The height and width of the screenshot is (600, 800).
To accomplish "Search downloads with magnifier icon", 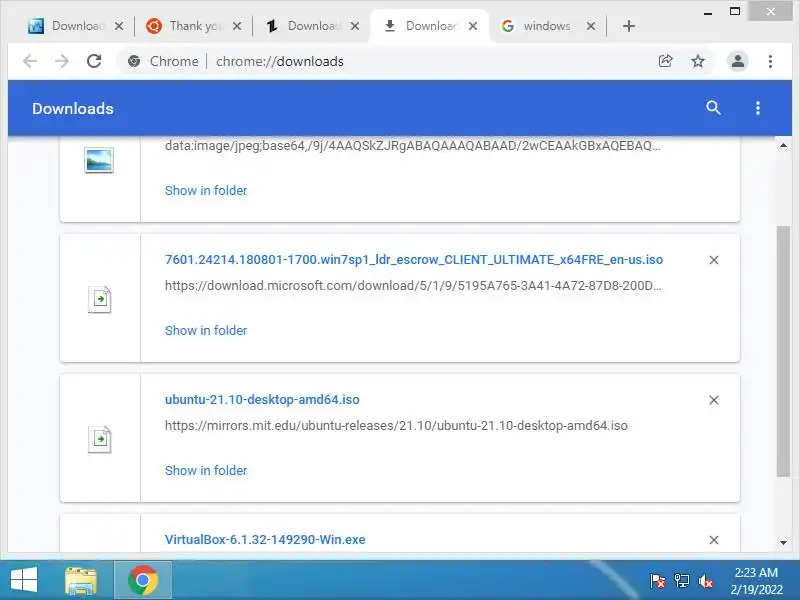I will pos(713,108).
